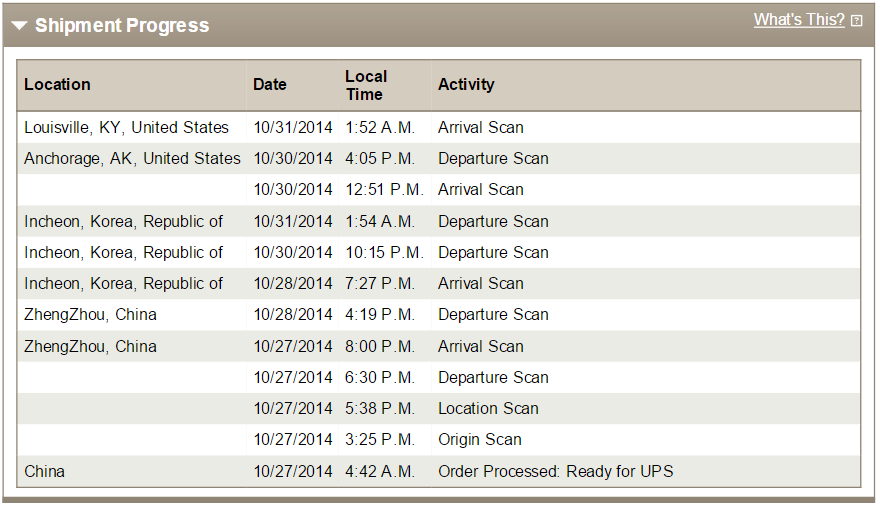The height and width of the screenshot is (506, 880).
Task: Click the help icon beside What's This?
Action: tap(856, 21)
